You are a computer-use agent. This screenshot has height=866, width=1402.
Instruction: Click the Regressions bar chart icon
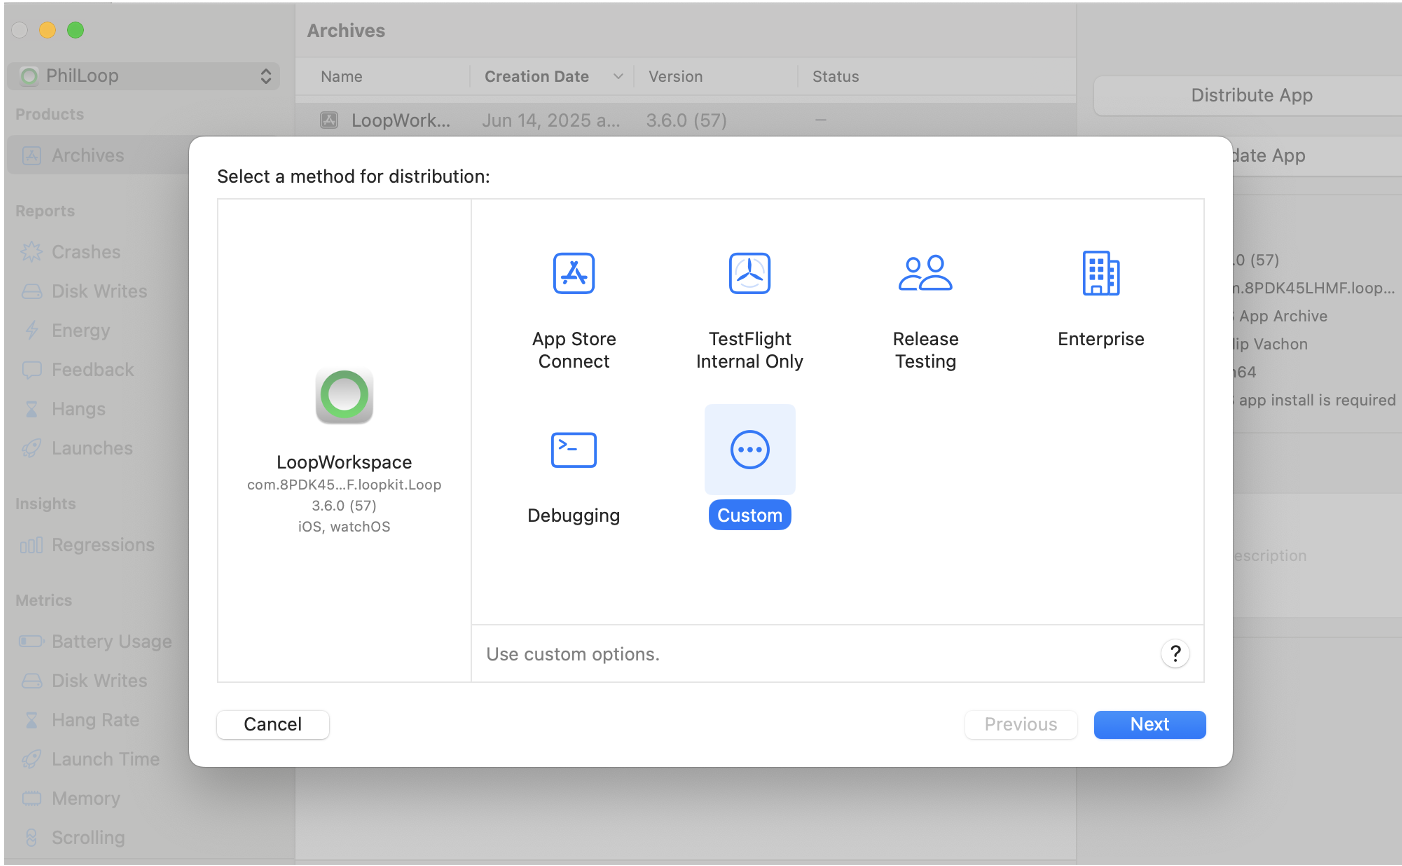[32, 545]
